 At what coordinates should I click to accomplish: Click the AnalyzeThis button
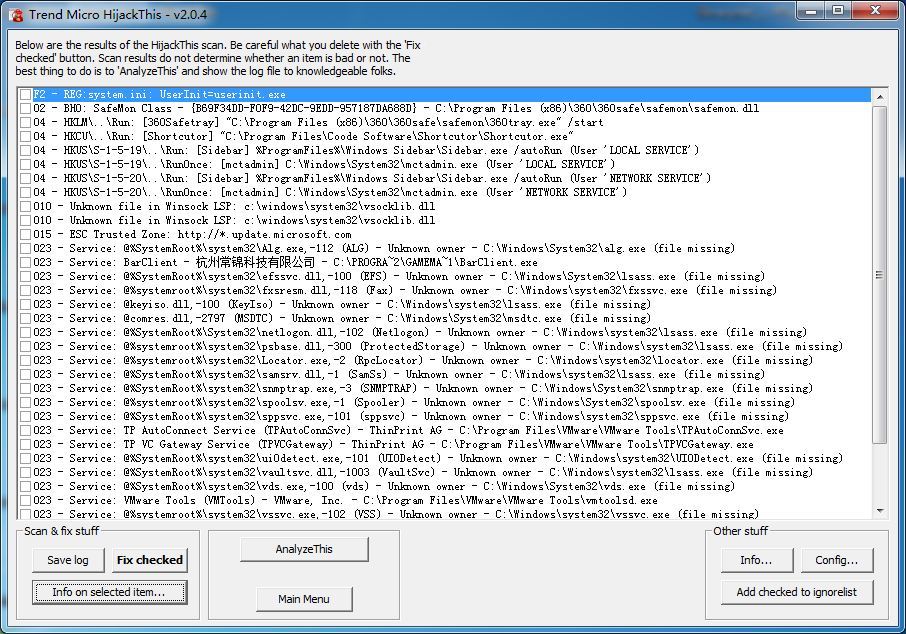pos(304,549)
